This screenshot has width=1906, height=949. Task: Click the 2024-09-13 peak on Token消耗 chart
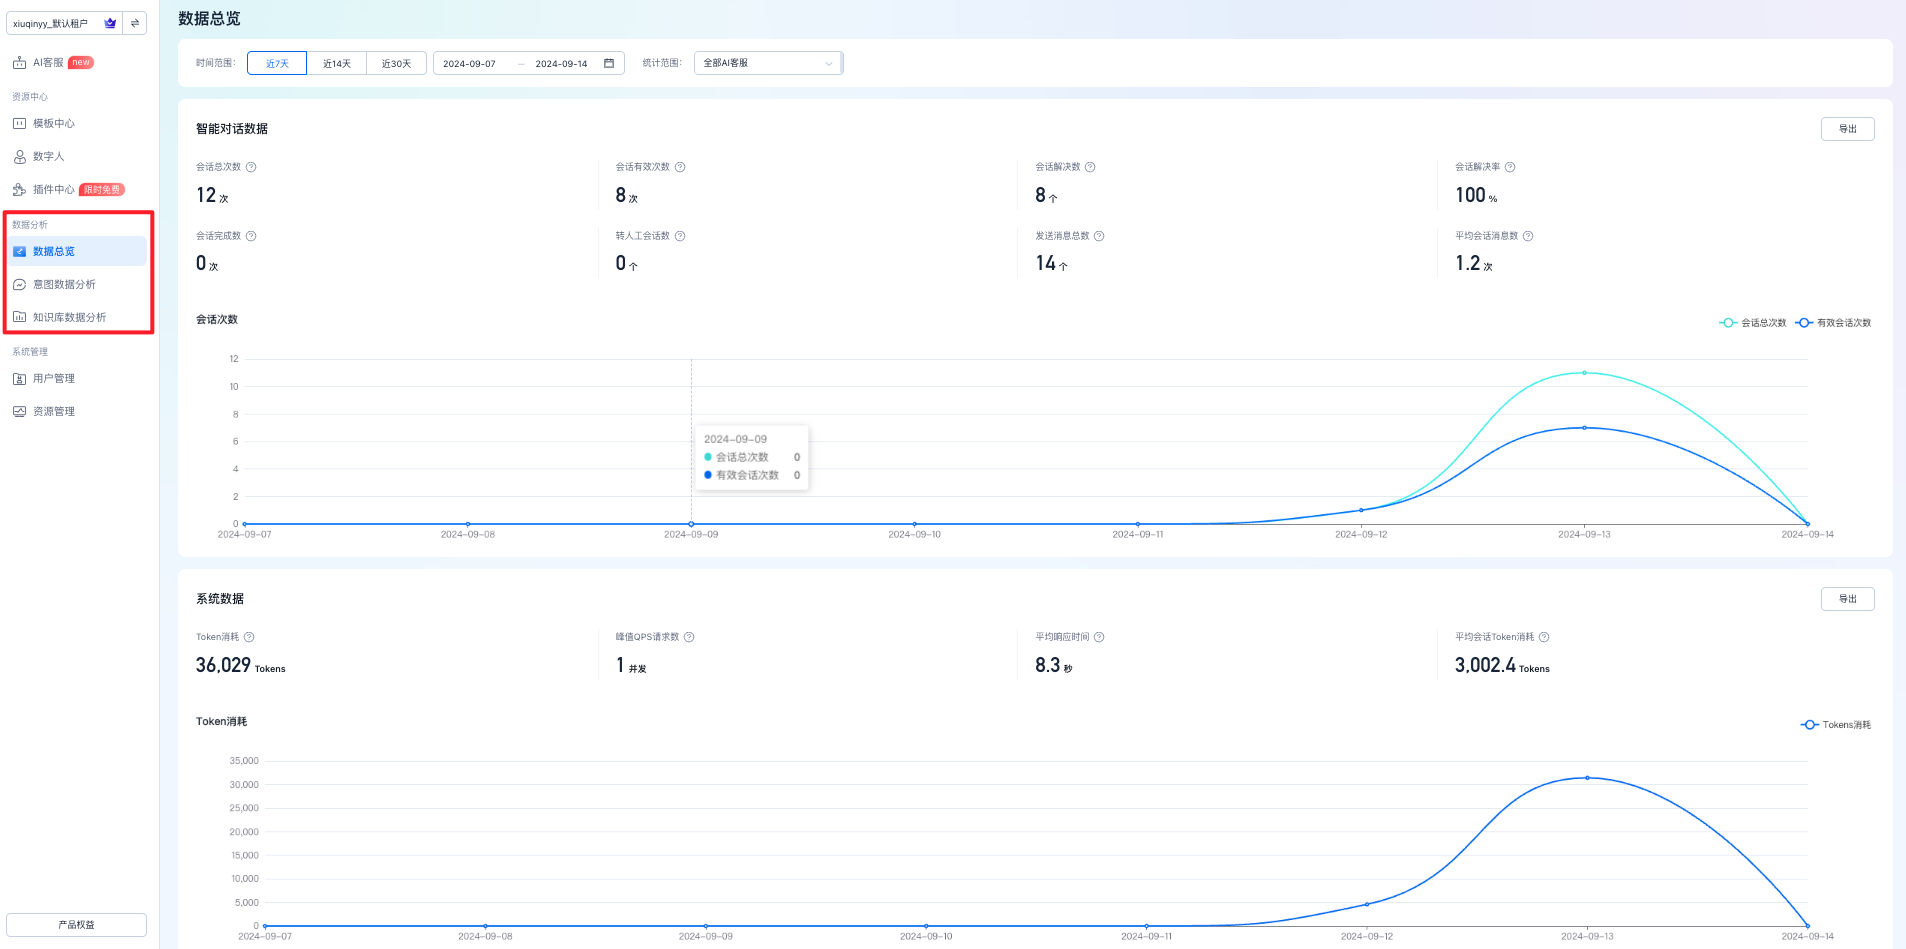1587,778
